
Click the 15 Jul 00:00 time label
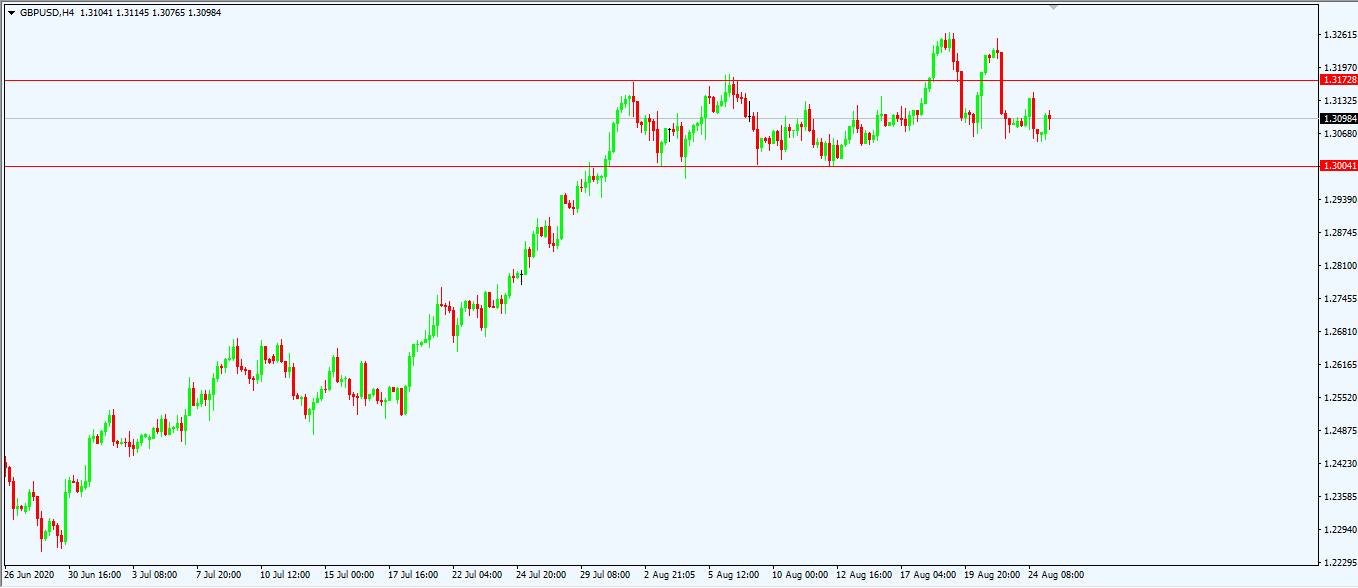pyautogui.click(x=349, y=575)
